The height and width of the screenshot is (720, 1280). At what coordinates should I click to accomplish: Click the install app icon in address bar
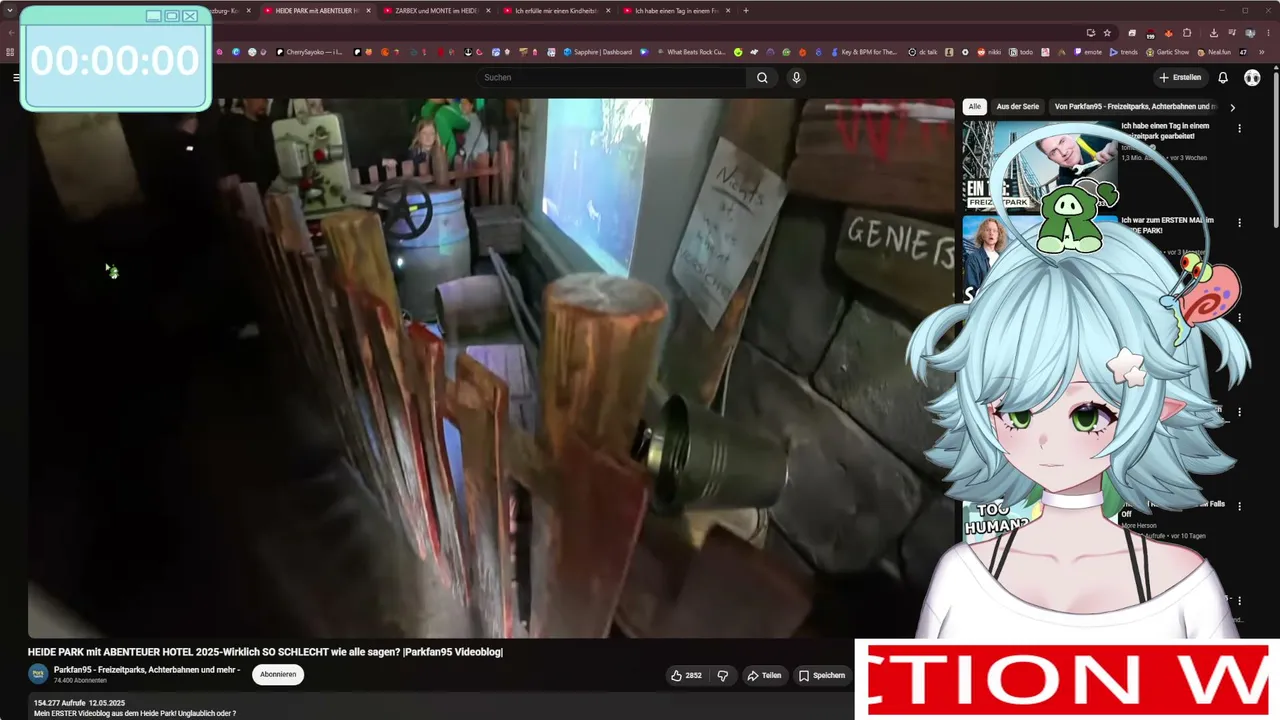pos(1091,33)
